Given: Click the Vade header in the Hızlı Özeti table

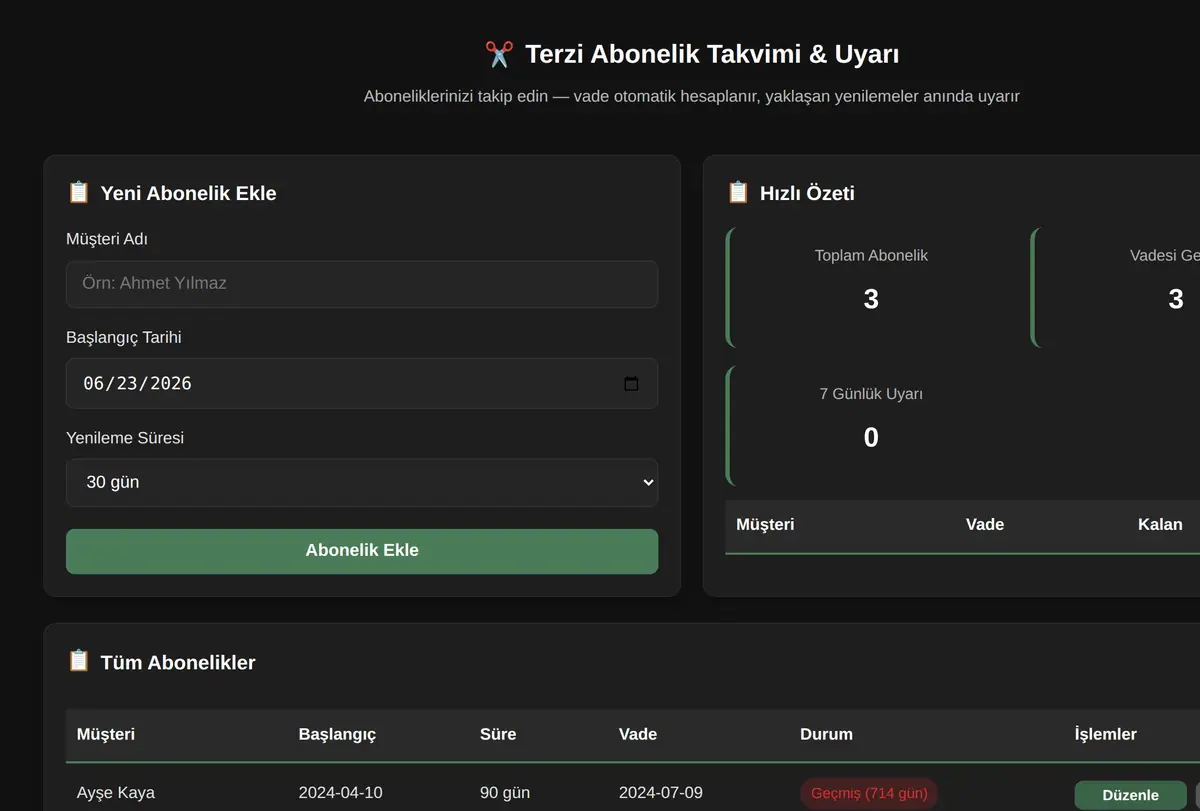Looking at the screenshot, I should pos(985,524).
